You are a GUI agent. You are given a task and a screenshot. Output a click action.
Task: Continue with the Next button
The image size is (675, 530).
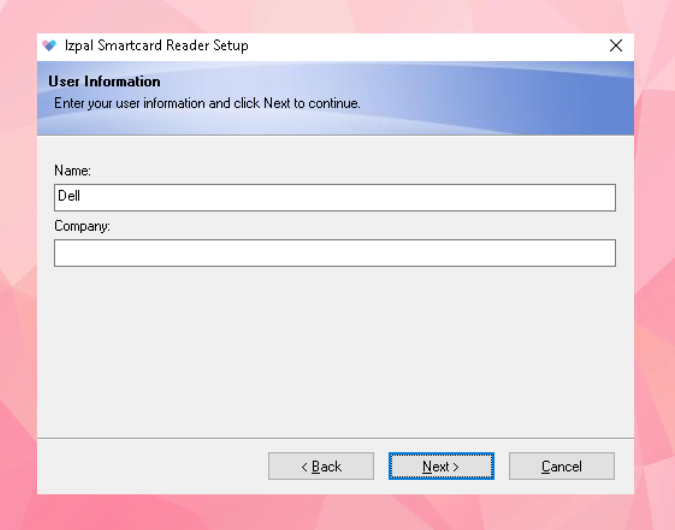click(441, 466)
